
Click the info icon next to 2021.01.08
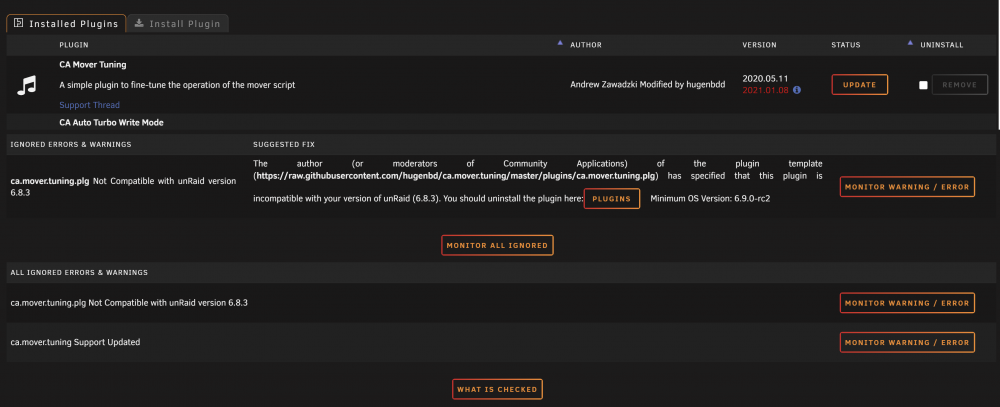(x=797, y=91)
